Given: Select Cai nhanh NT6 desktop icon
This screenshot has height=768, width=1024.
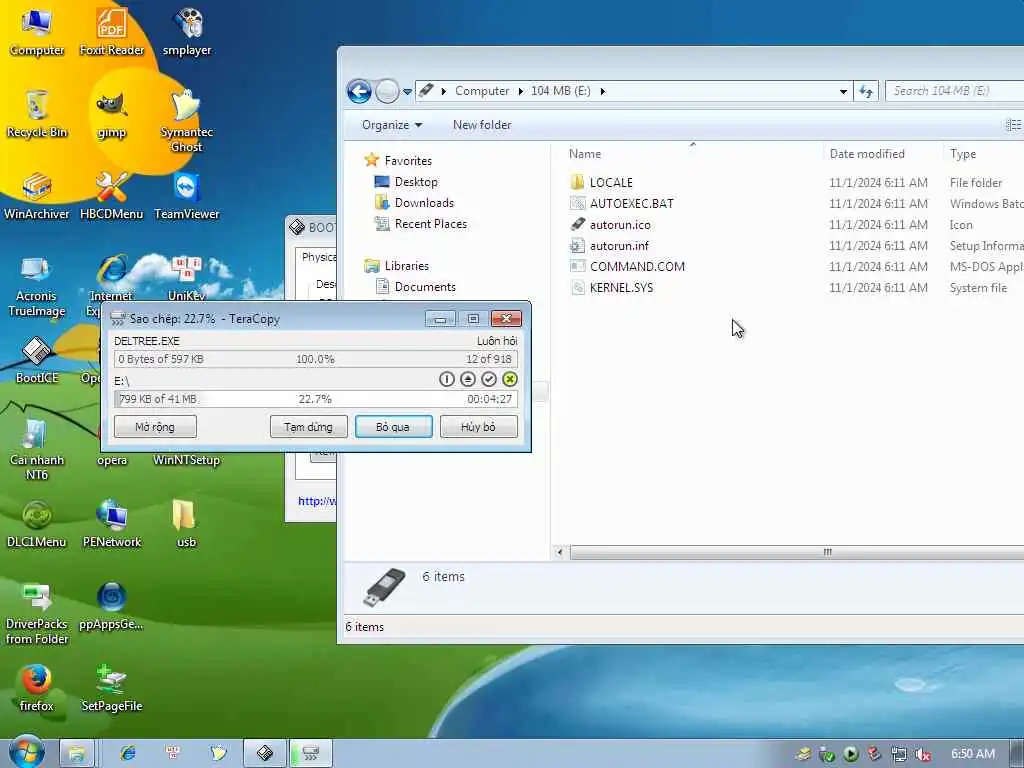Looking at the screenshot, I should point(37,449).
